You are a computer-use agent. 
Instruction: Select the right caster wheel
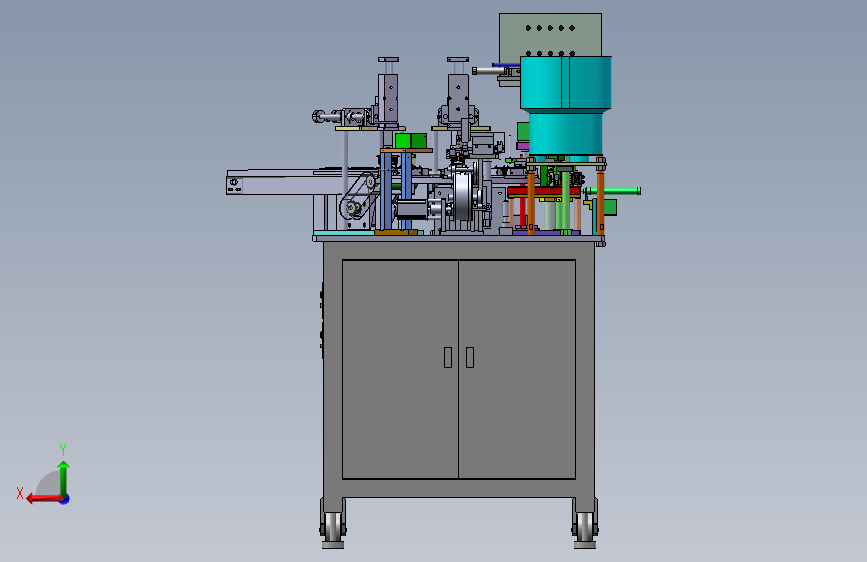point(585,527)
